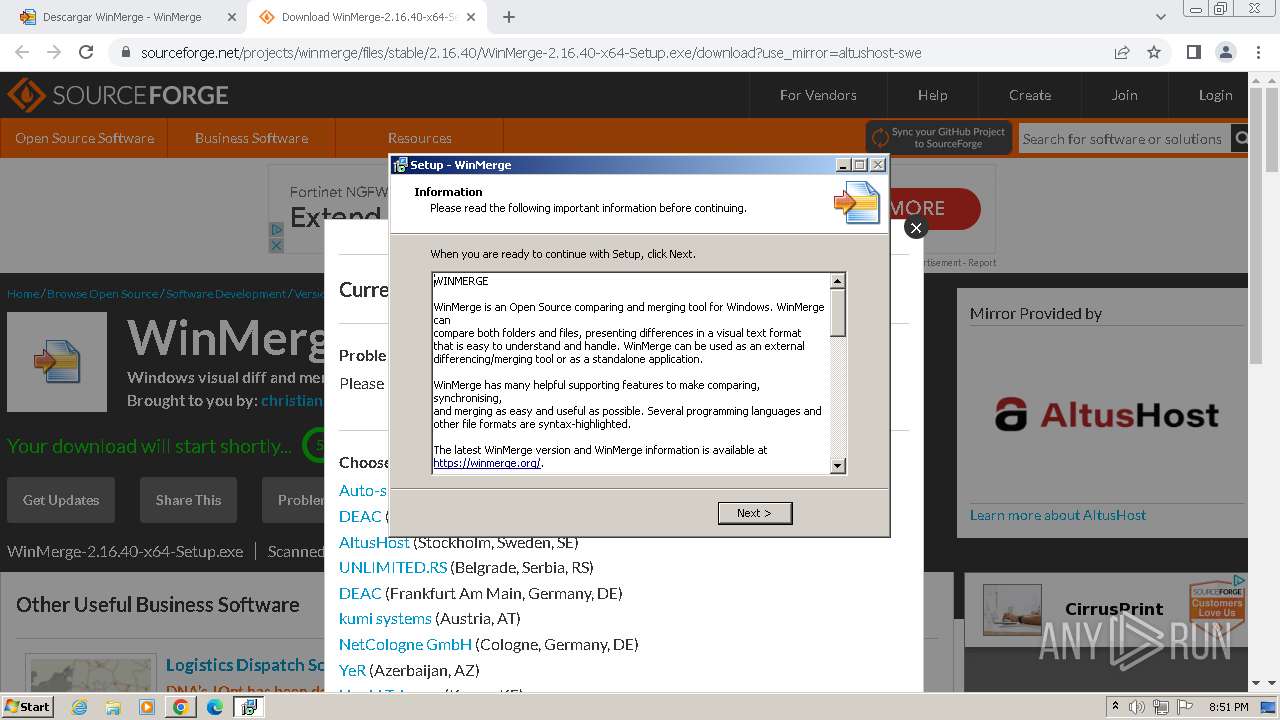Image resolution: width=1280 pixels, height=720 pixels.
Task: Bookmark this page with the star icon
Action: tap(1154, 52)
